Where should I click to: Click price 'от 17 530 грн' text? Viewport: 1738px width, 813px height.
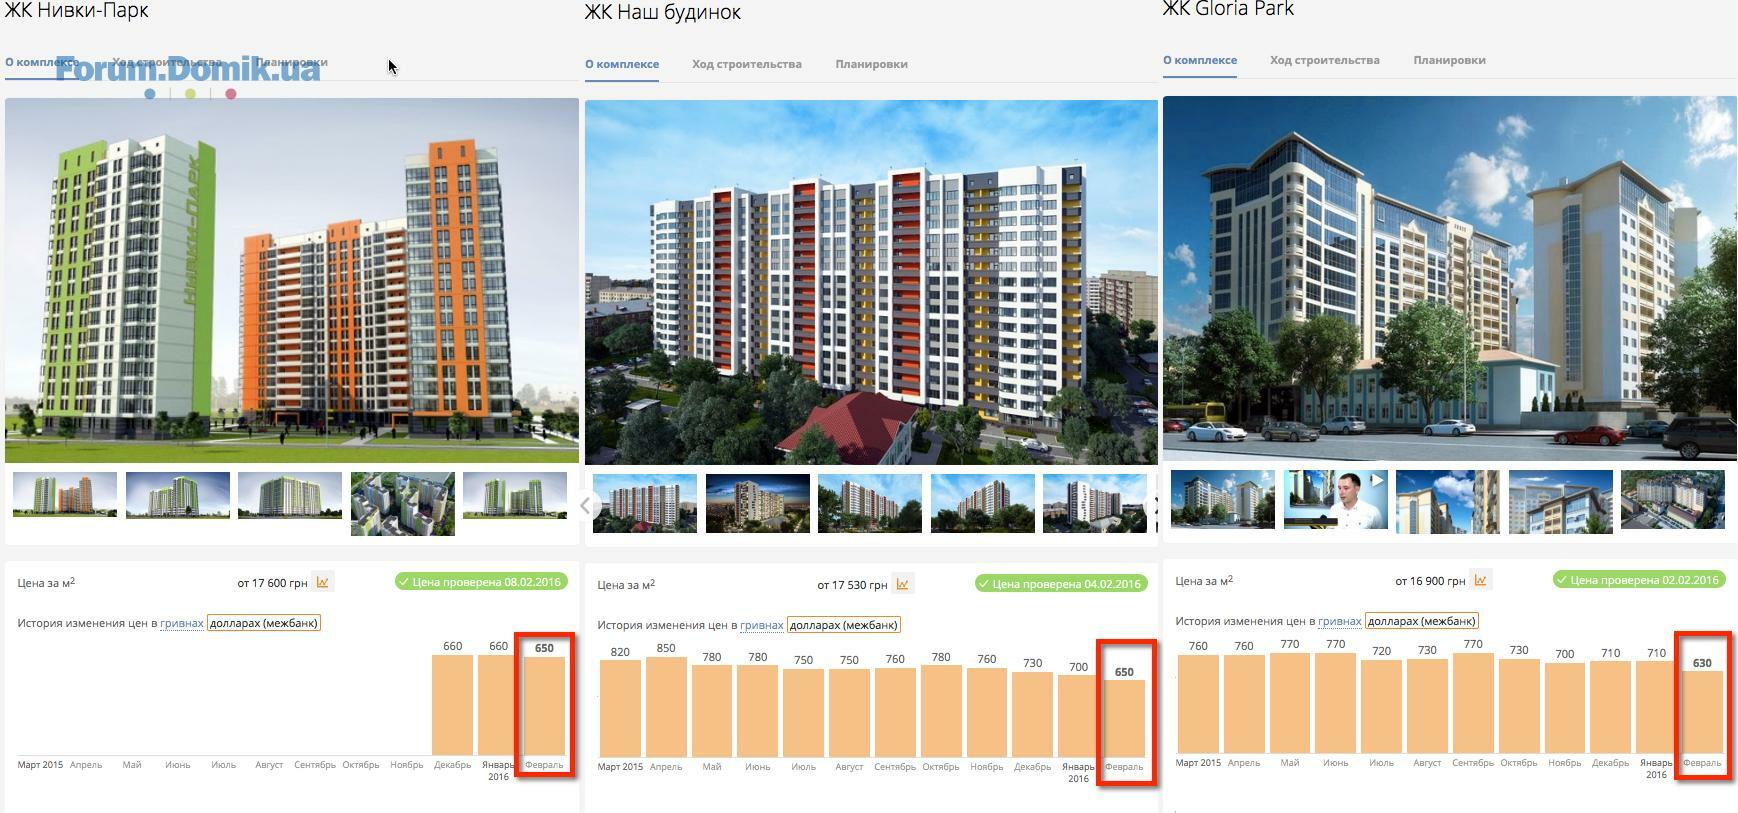point(852,585)
